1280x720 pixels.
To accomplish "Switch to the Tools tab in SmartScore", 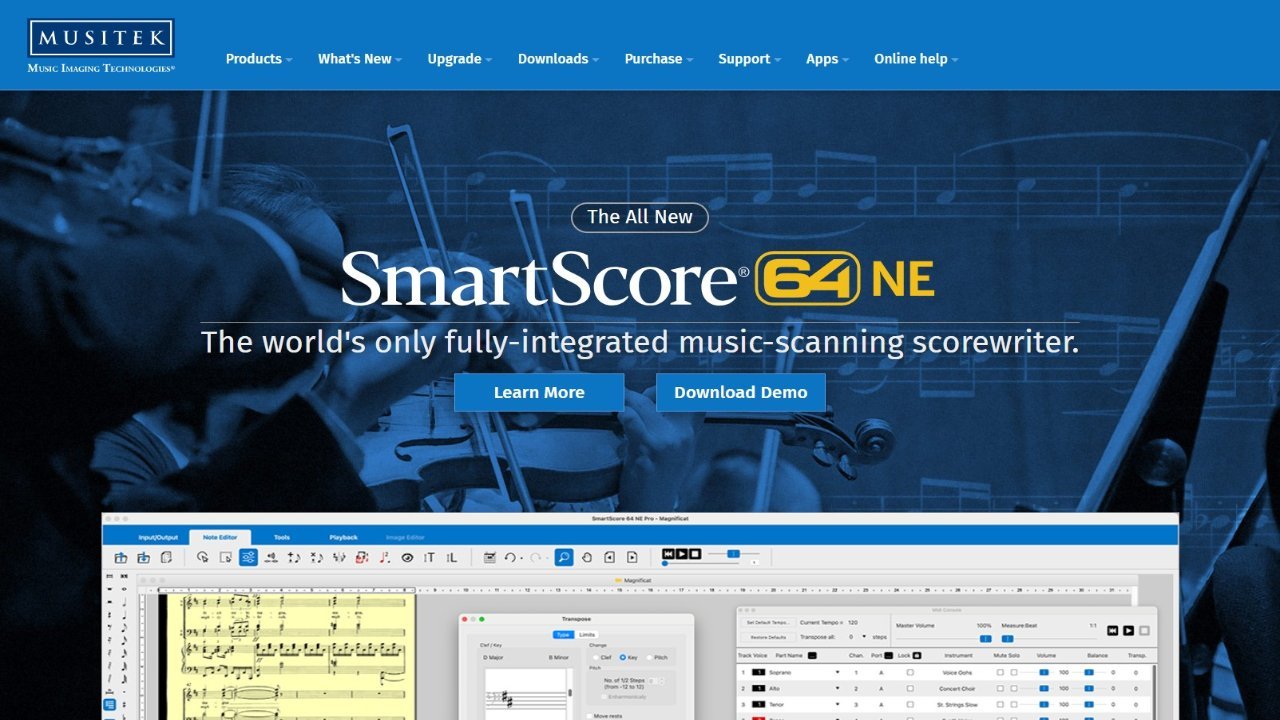I will (282, 537).
